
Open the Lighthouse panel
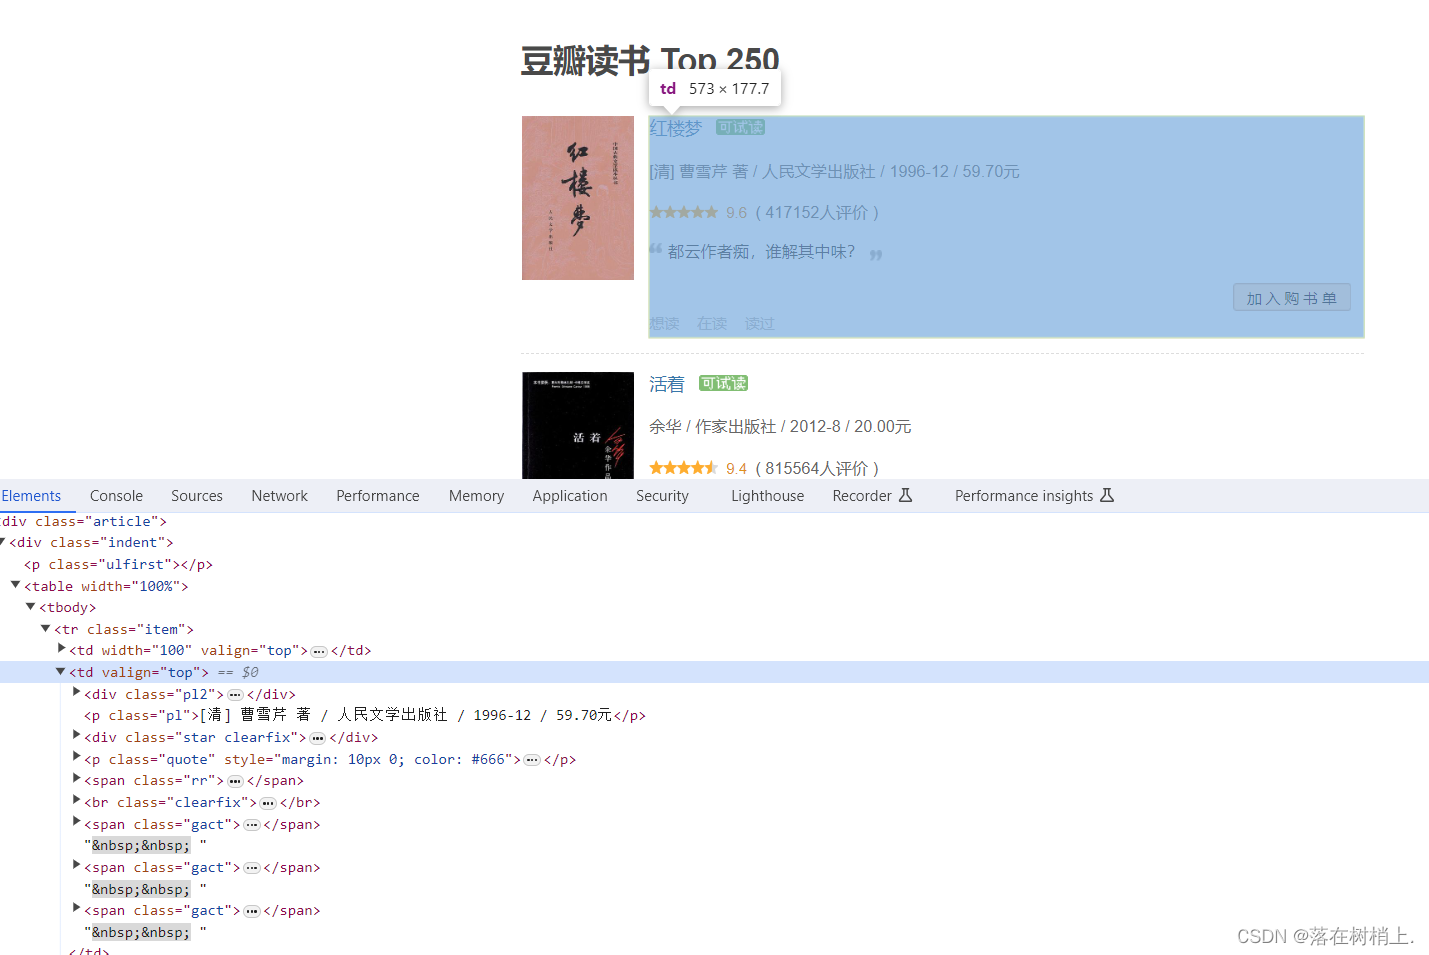click(767, 495)
